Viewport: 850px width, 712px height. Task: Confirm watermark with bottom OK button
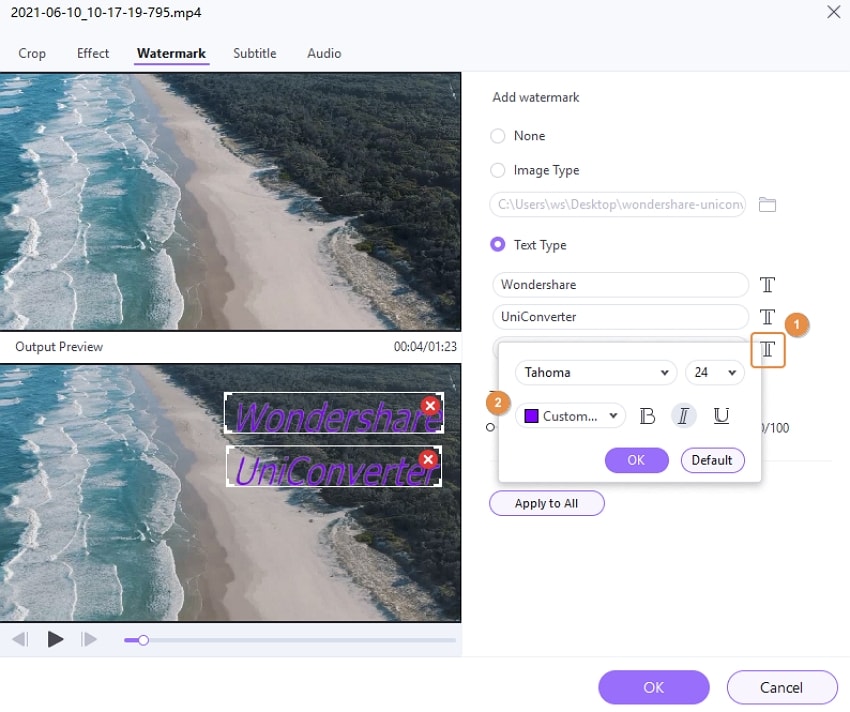coord(654,687)
